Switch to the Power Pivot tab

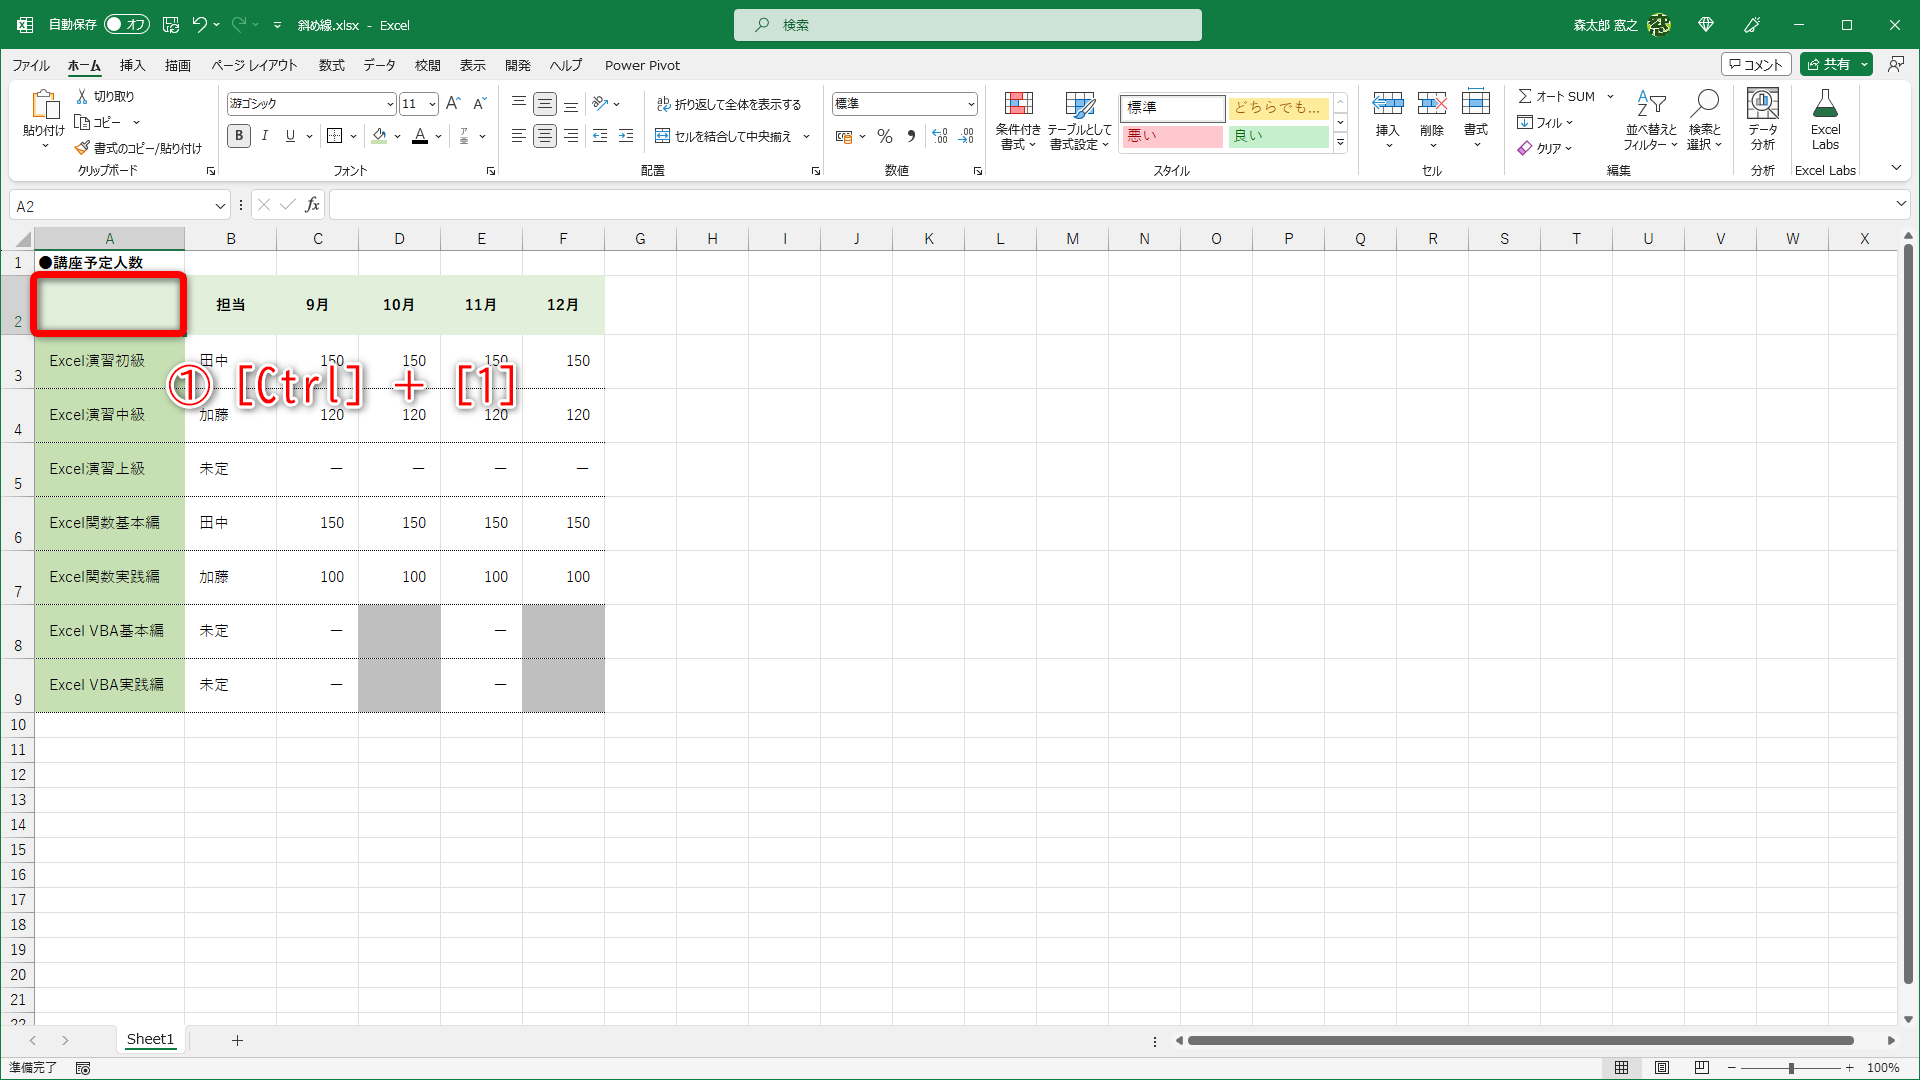coord(642,65)
